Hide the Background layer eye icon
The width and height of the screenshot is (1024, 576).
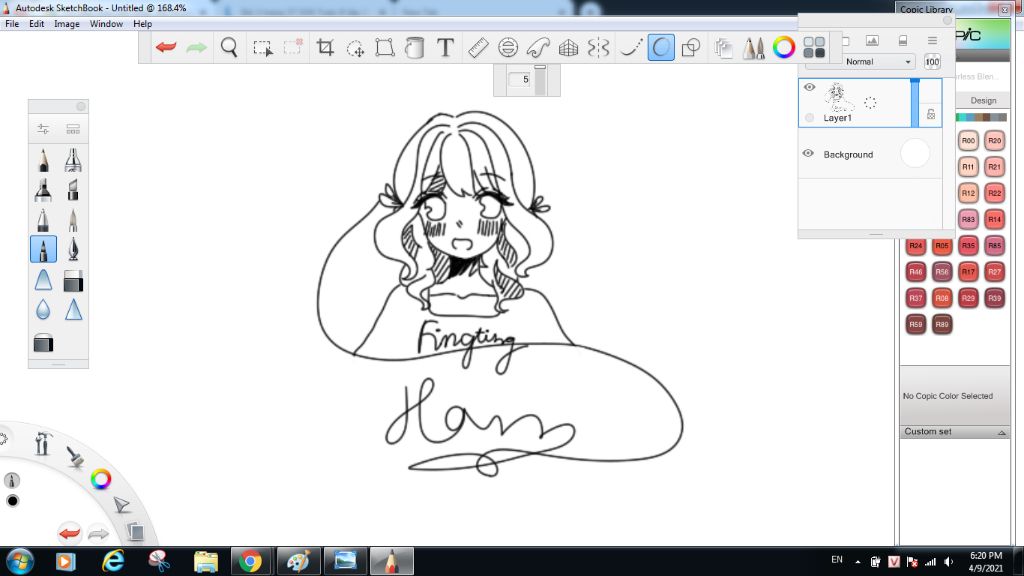808,153
